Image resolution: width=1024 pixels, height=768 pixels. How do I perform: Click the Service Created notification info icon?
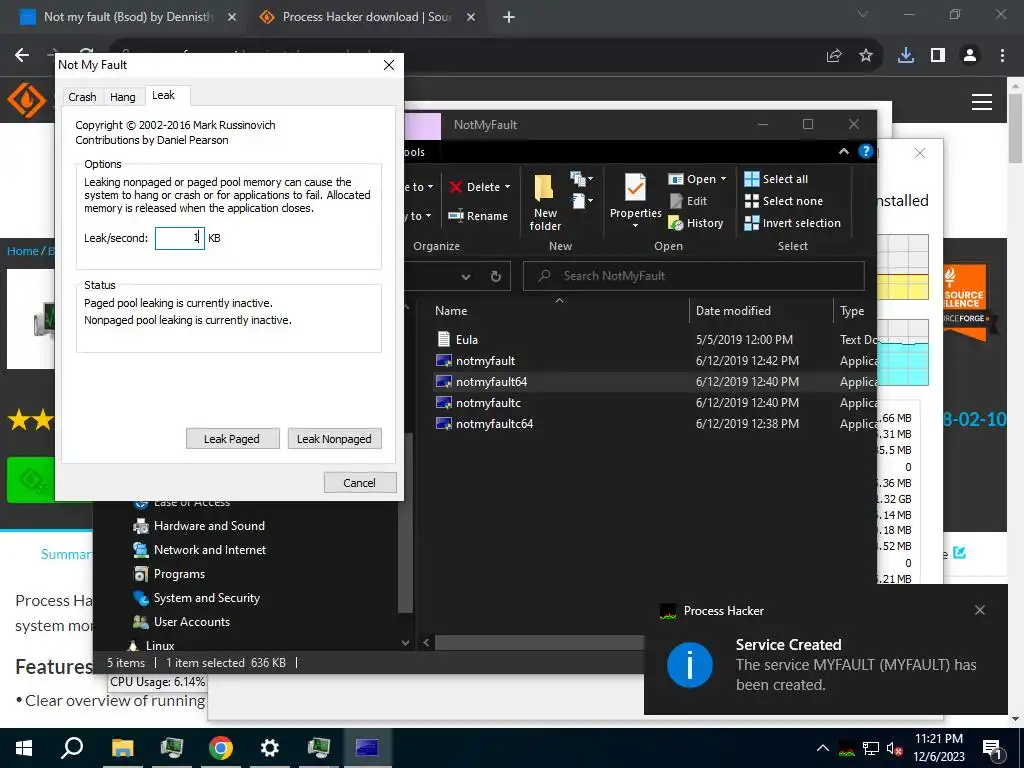tap(690, 665)
